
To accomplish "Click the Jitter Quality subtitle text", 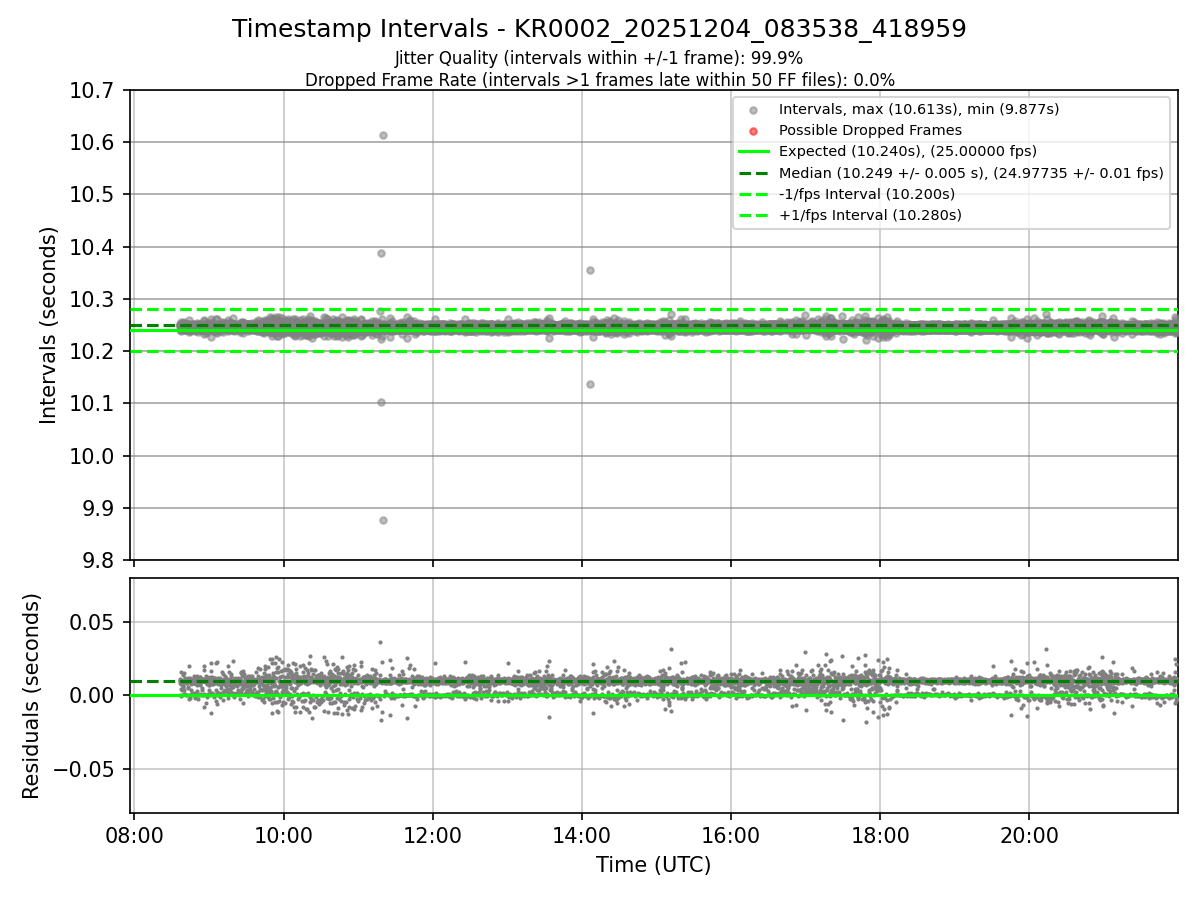I will [599, 58].
